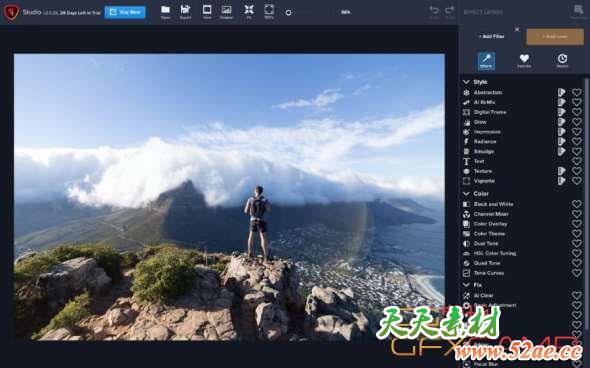
Task: Click the Effect Layers panel heading
Action: [x=483, y=12]
